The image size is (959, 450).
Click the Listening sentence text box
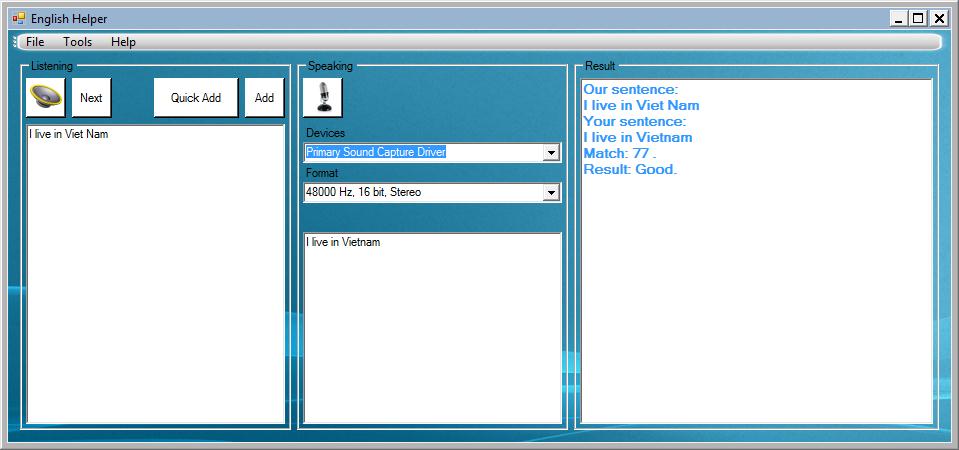[x=156, y=275]
